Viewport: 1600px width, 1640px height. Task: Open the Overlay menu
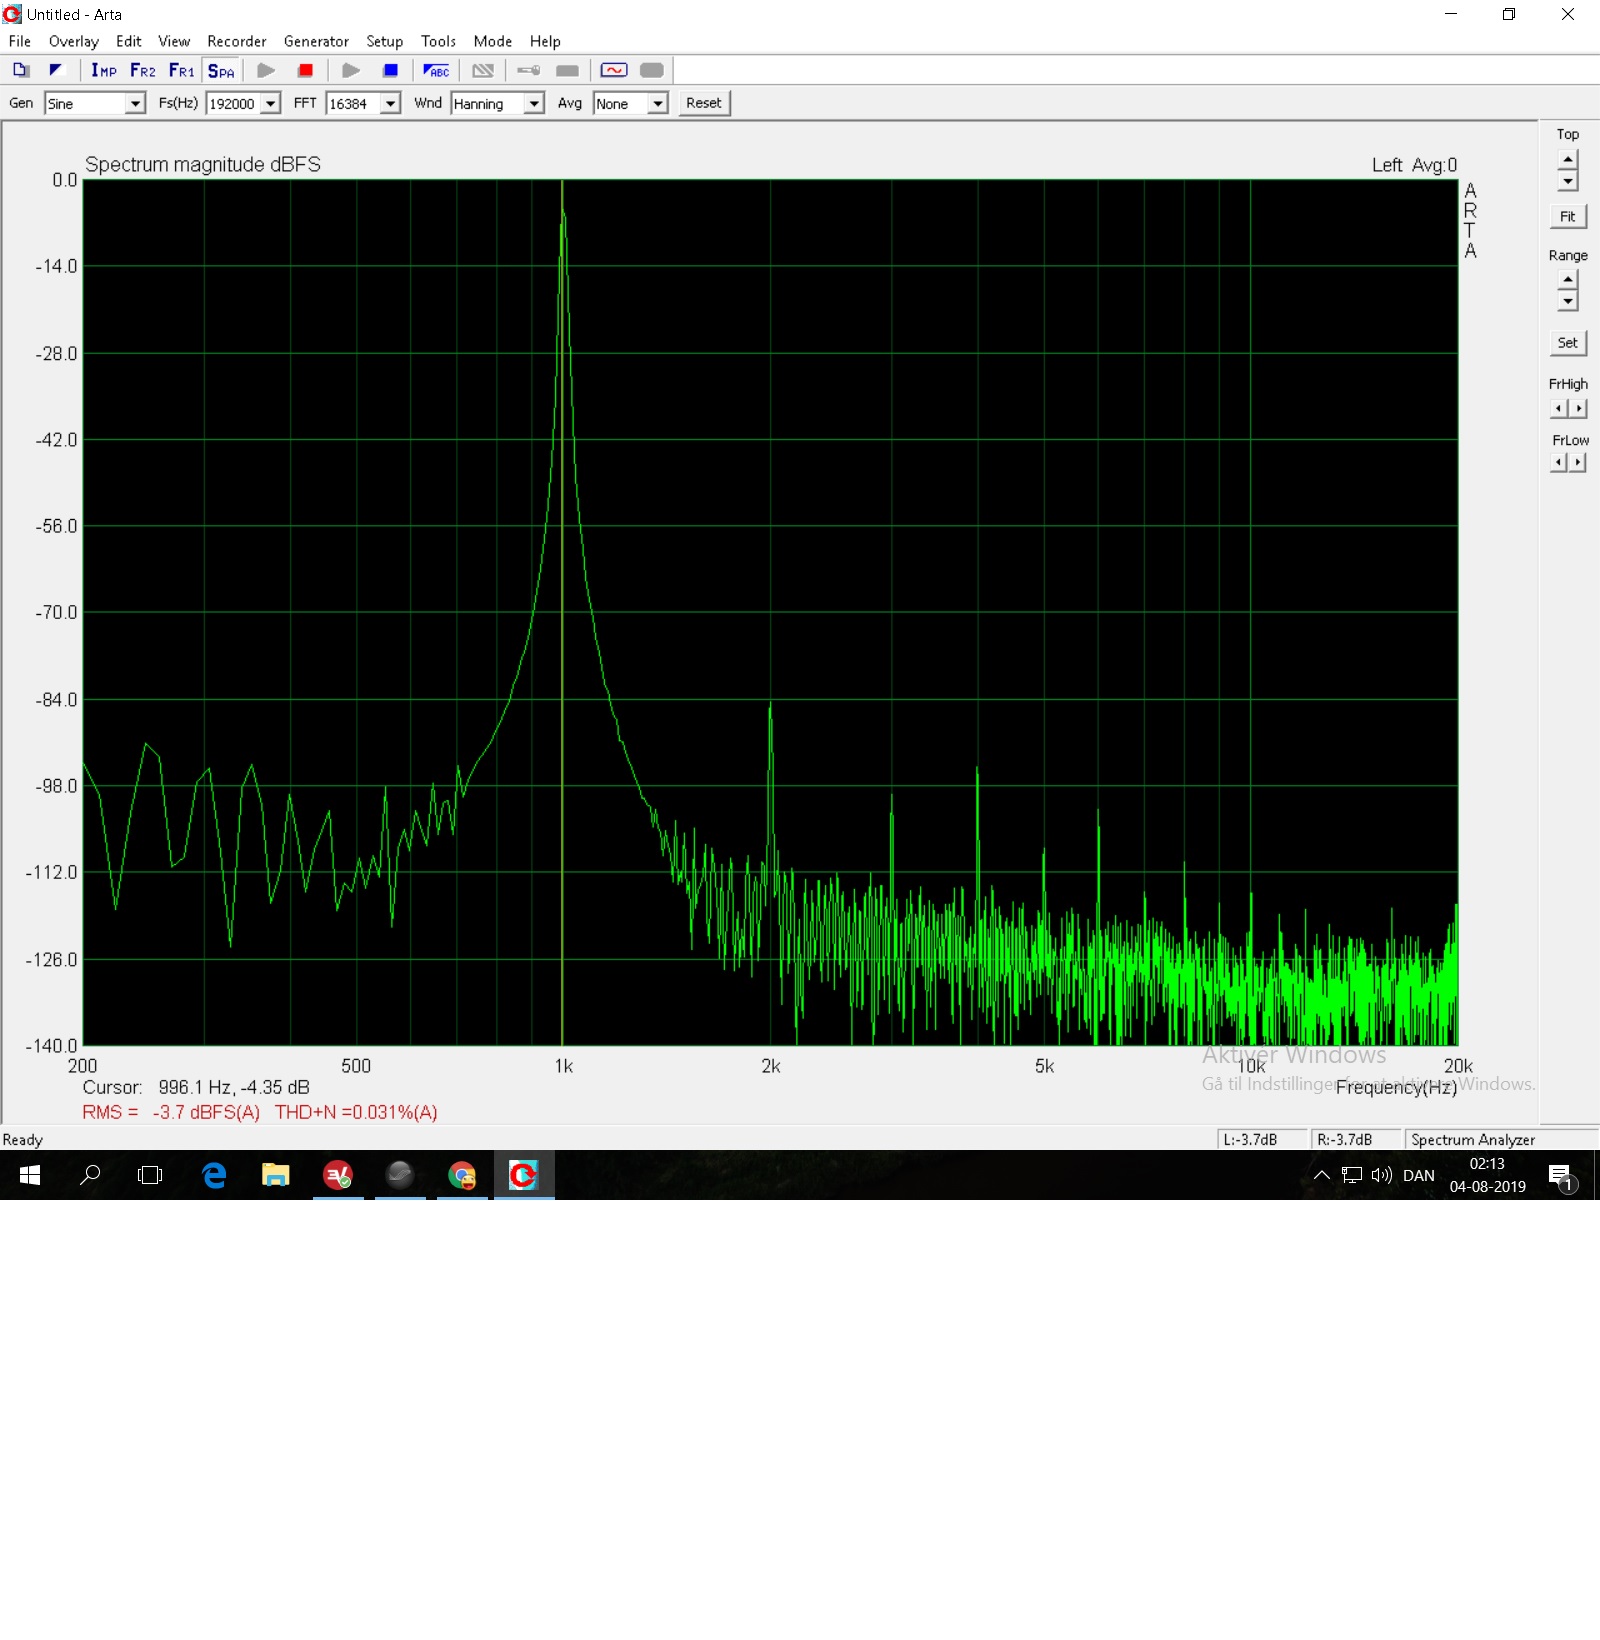click(74, 41)
